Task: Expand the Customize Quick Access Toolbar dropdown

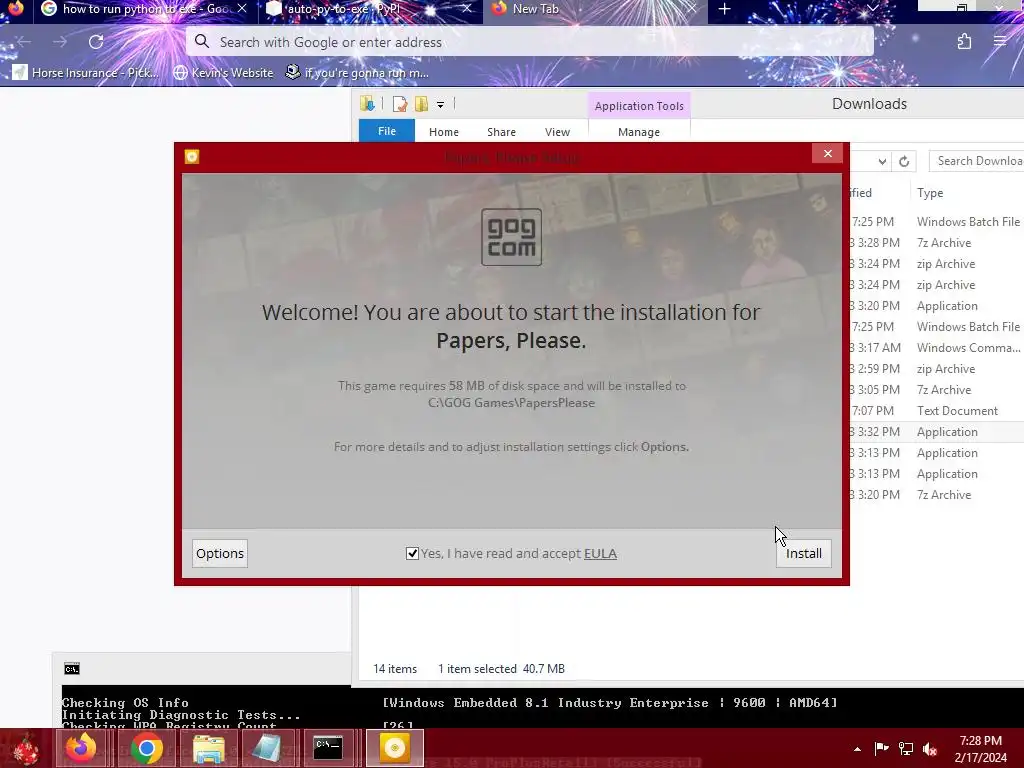Action: tap(441, 104)
